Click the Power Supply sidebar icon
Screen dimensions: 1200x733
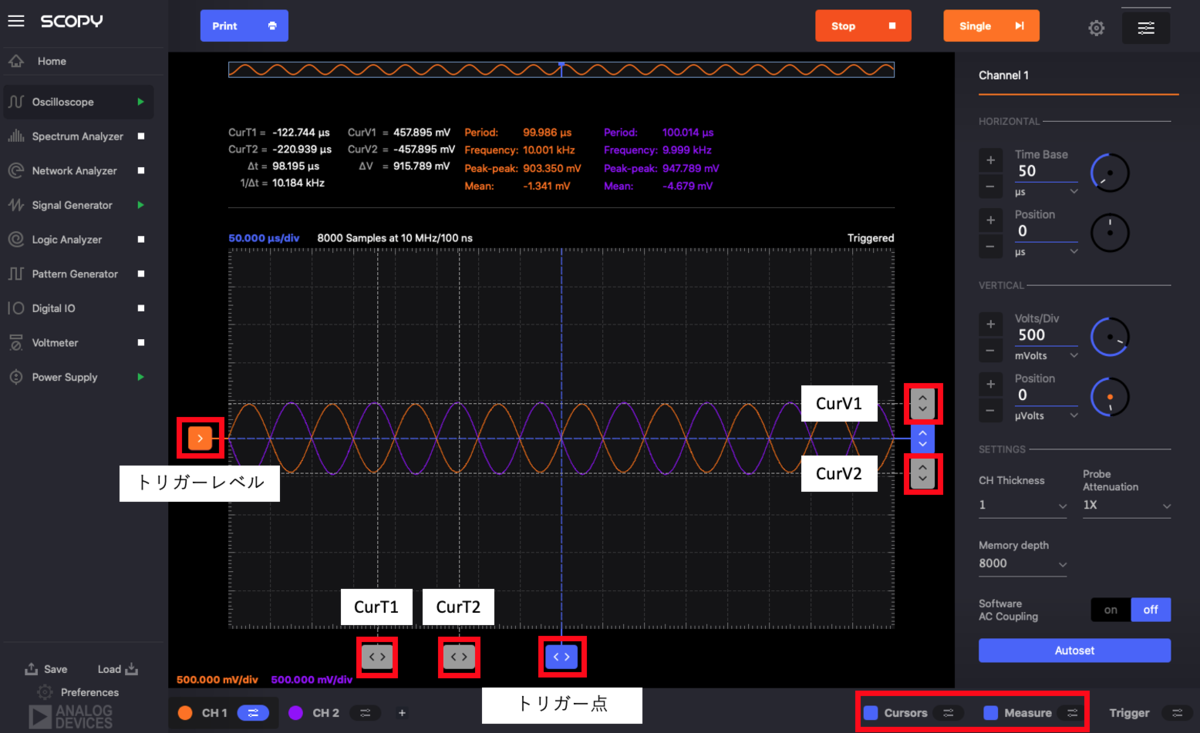[x=16, y=377]
